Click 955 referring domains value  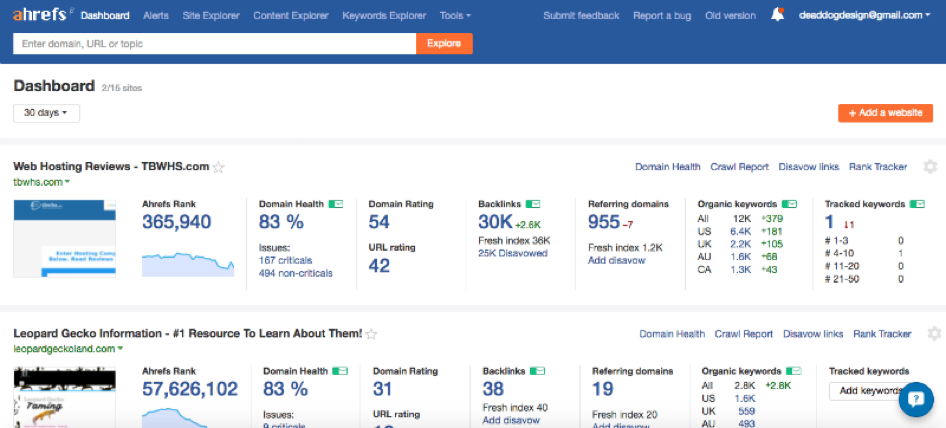604,222
